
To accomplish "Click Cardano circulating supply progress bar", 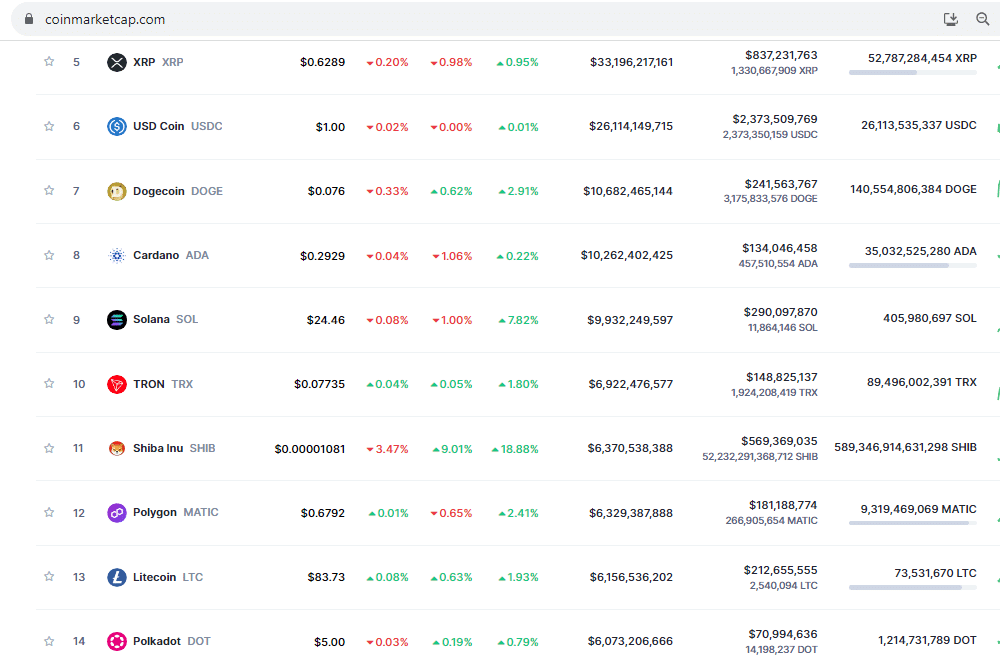I will coord(913,265).
